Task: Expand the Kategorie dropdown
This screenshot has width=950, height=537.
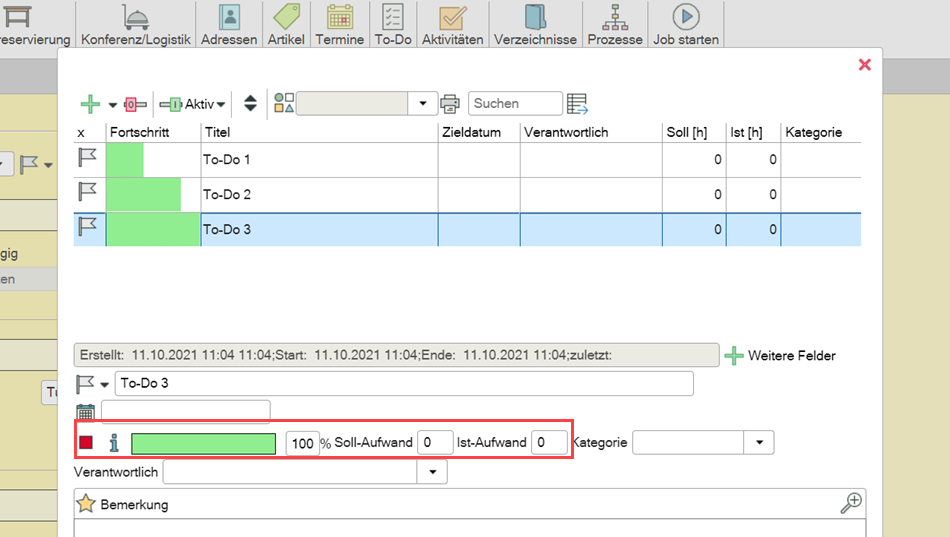Action: 759,443
